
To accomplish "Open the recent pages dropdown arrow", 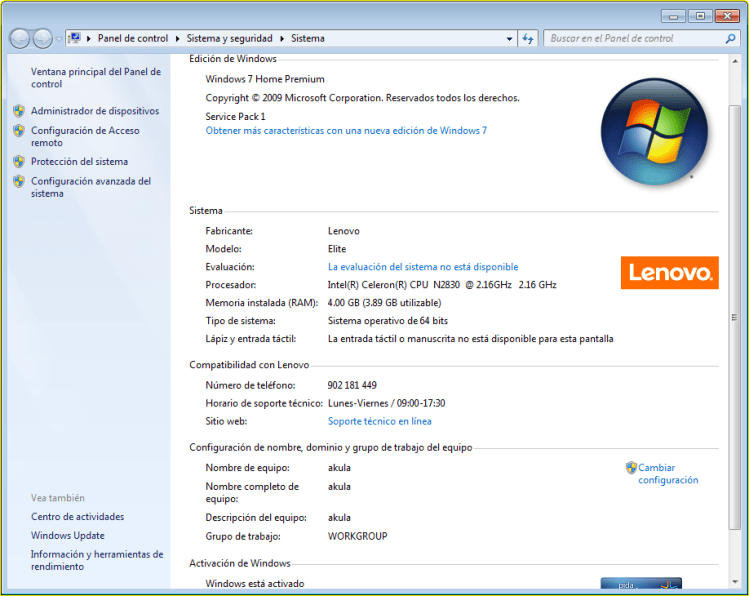I will tap(59, 39).
